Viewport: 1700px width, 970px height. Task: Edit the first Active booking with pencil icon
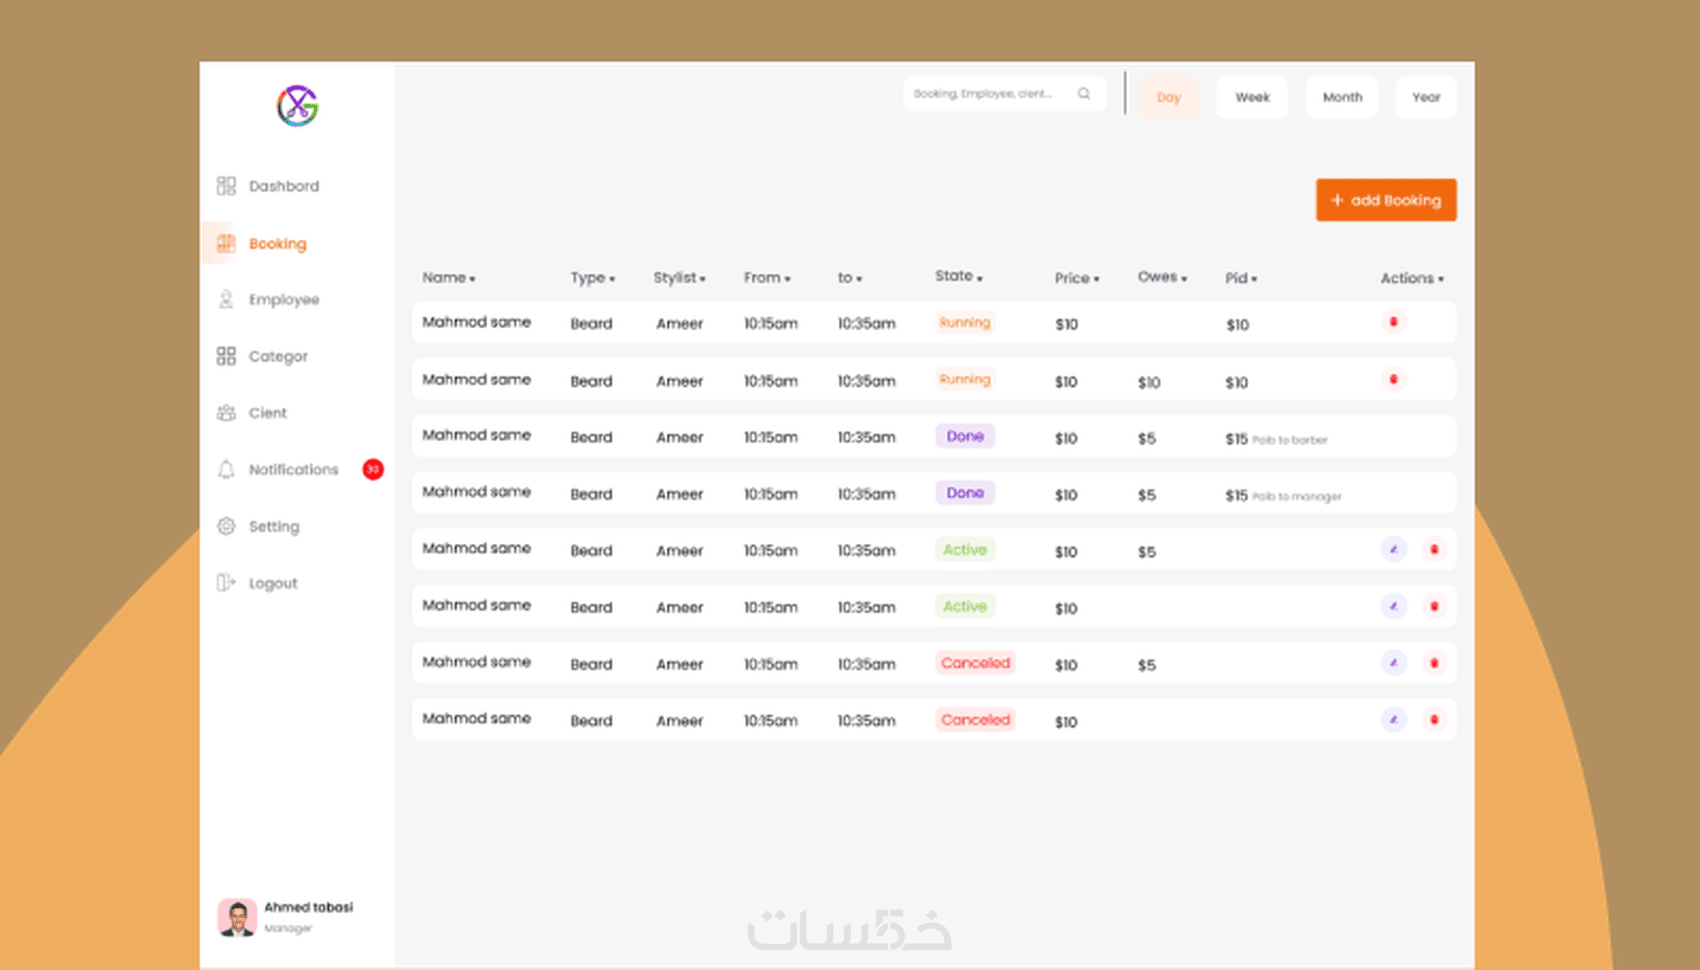1393,549
